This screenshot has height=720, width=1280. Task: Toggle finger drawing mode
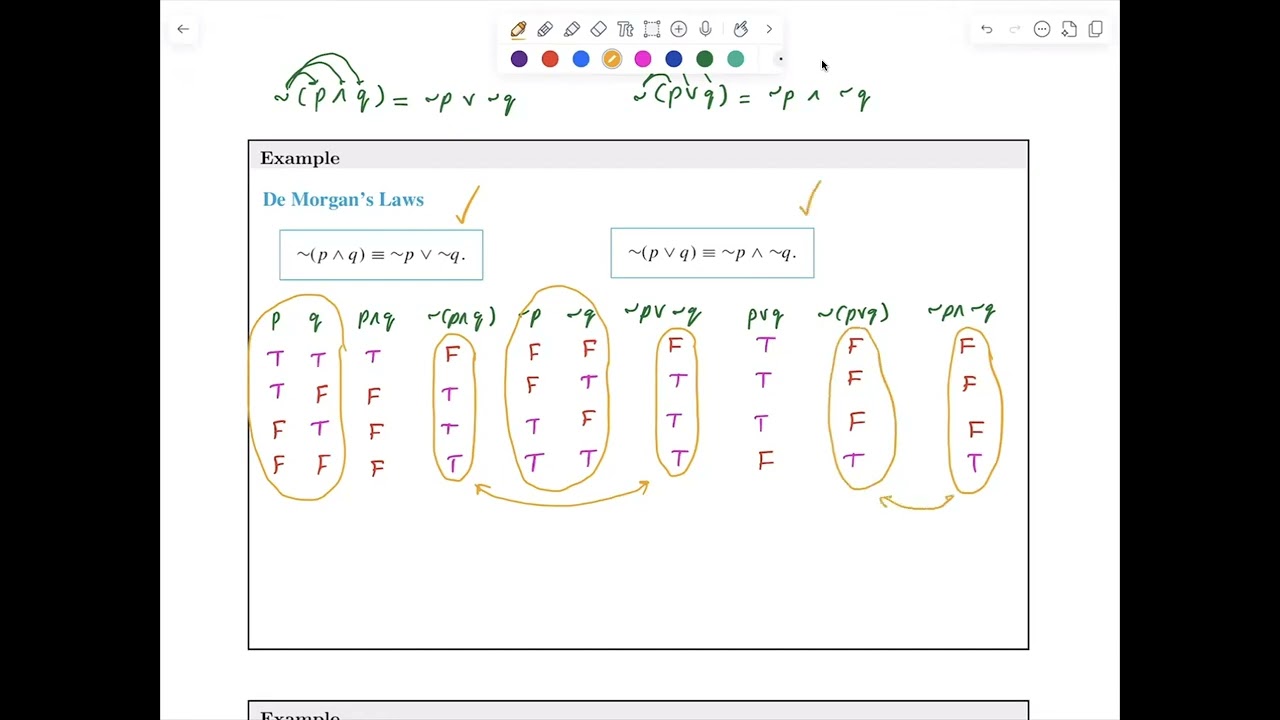[740, 29]
